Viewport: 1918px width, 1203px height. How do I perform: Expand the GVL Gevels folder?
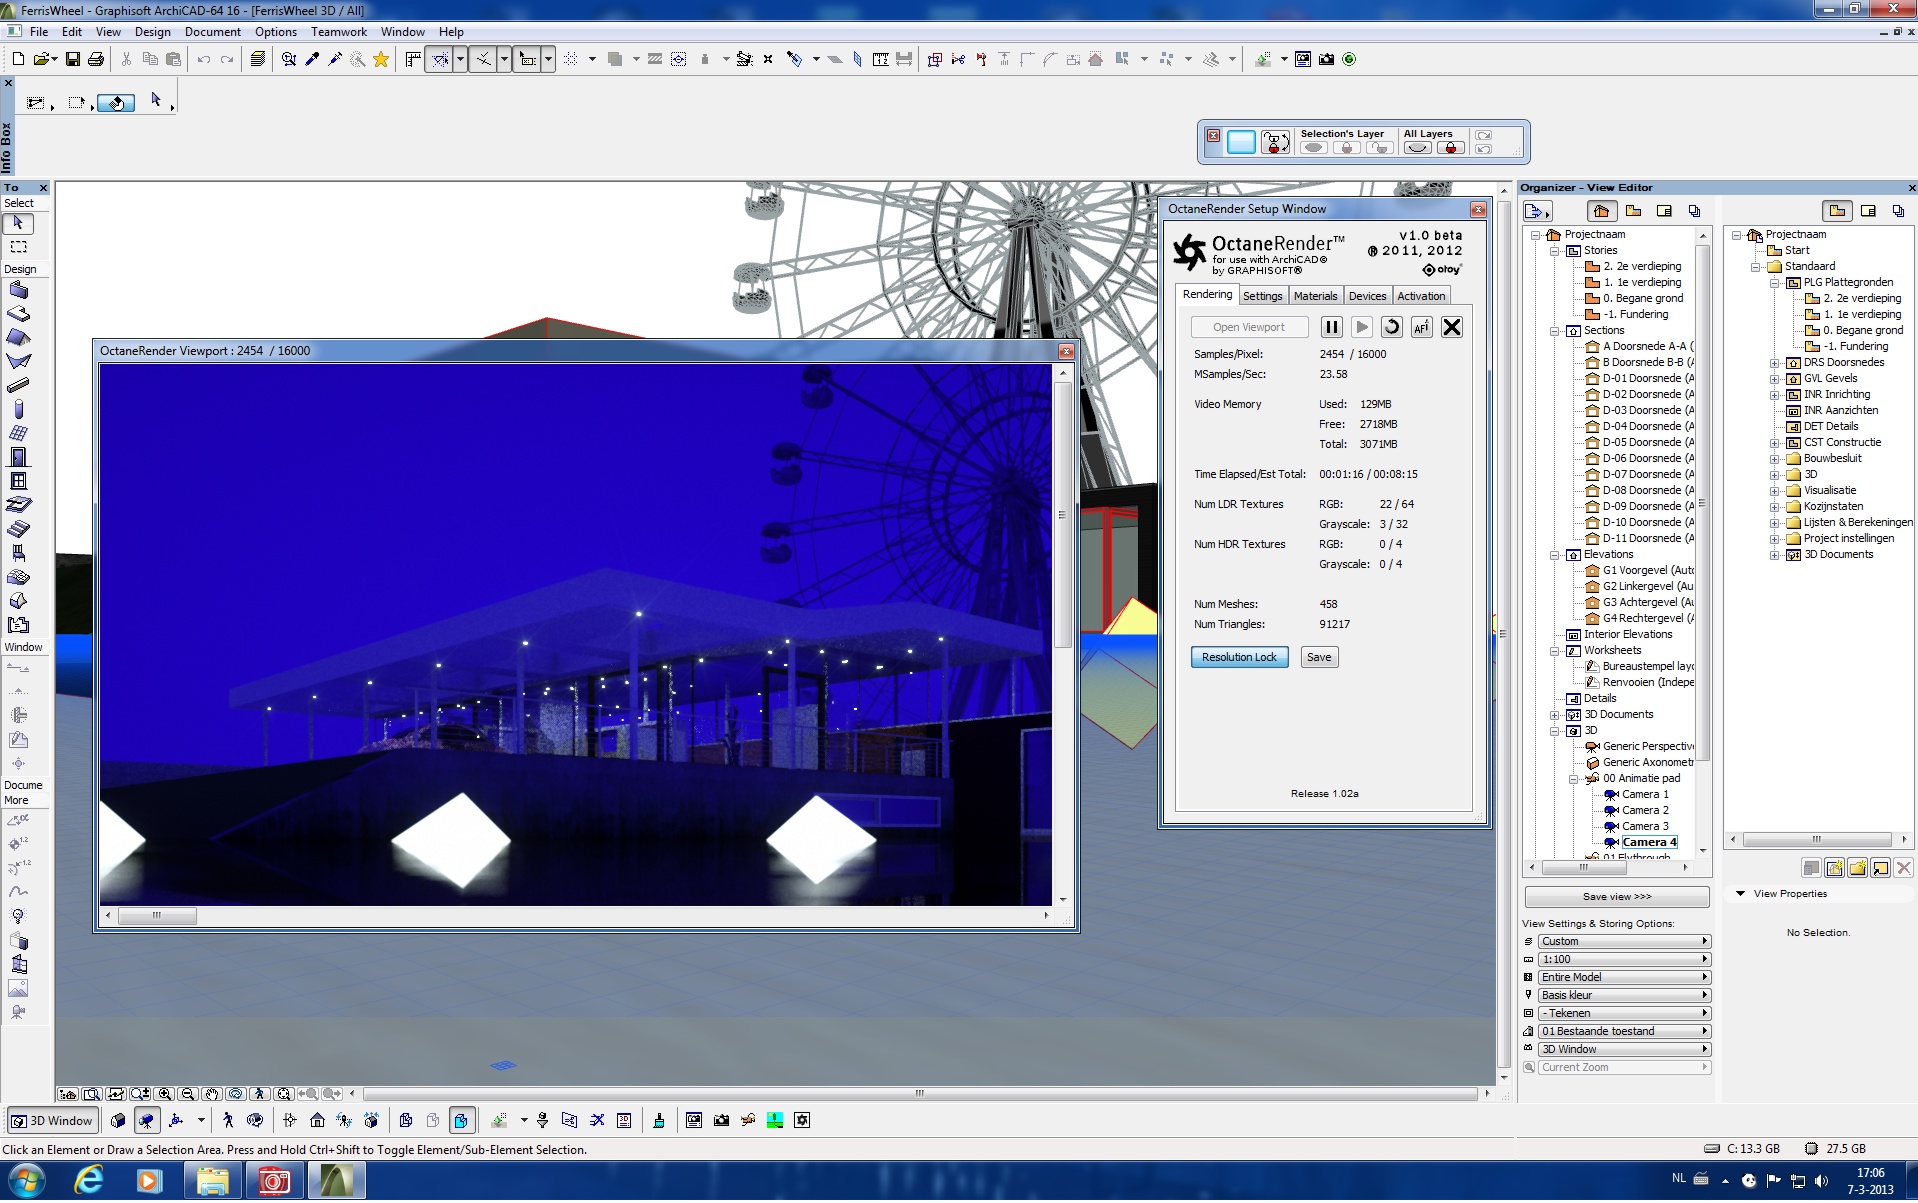pos(1775,379)
